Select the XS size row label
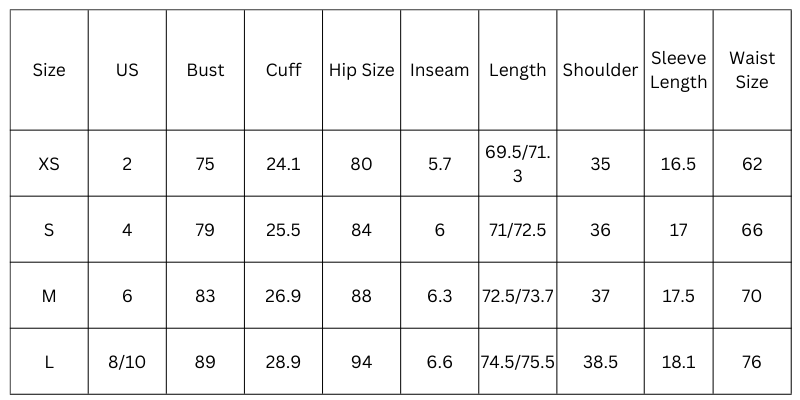The height and width of the screenshot is (400, 800). tap(49, 164)
